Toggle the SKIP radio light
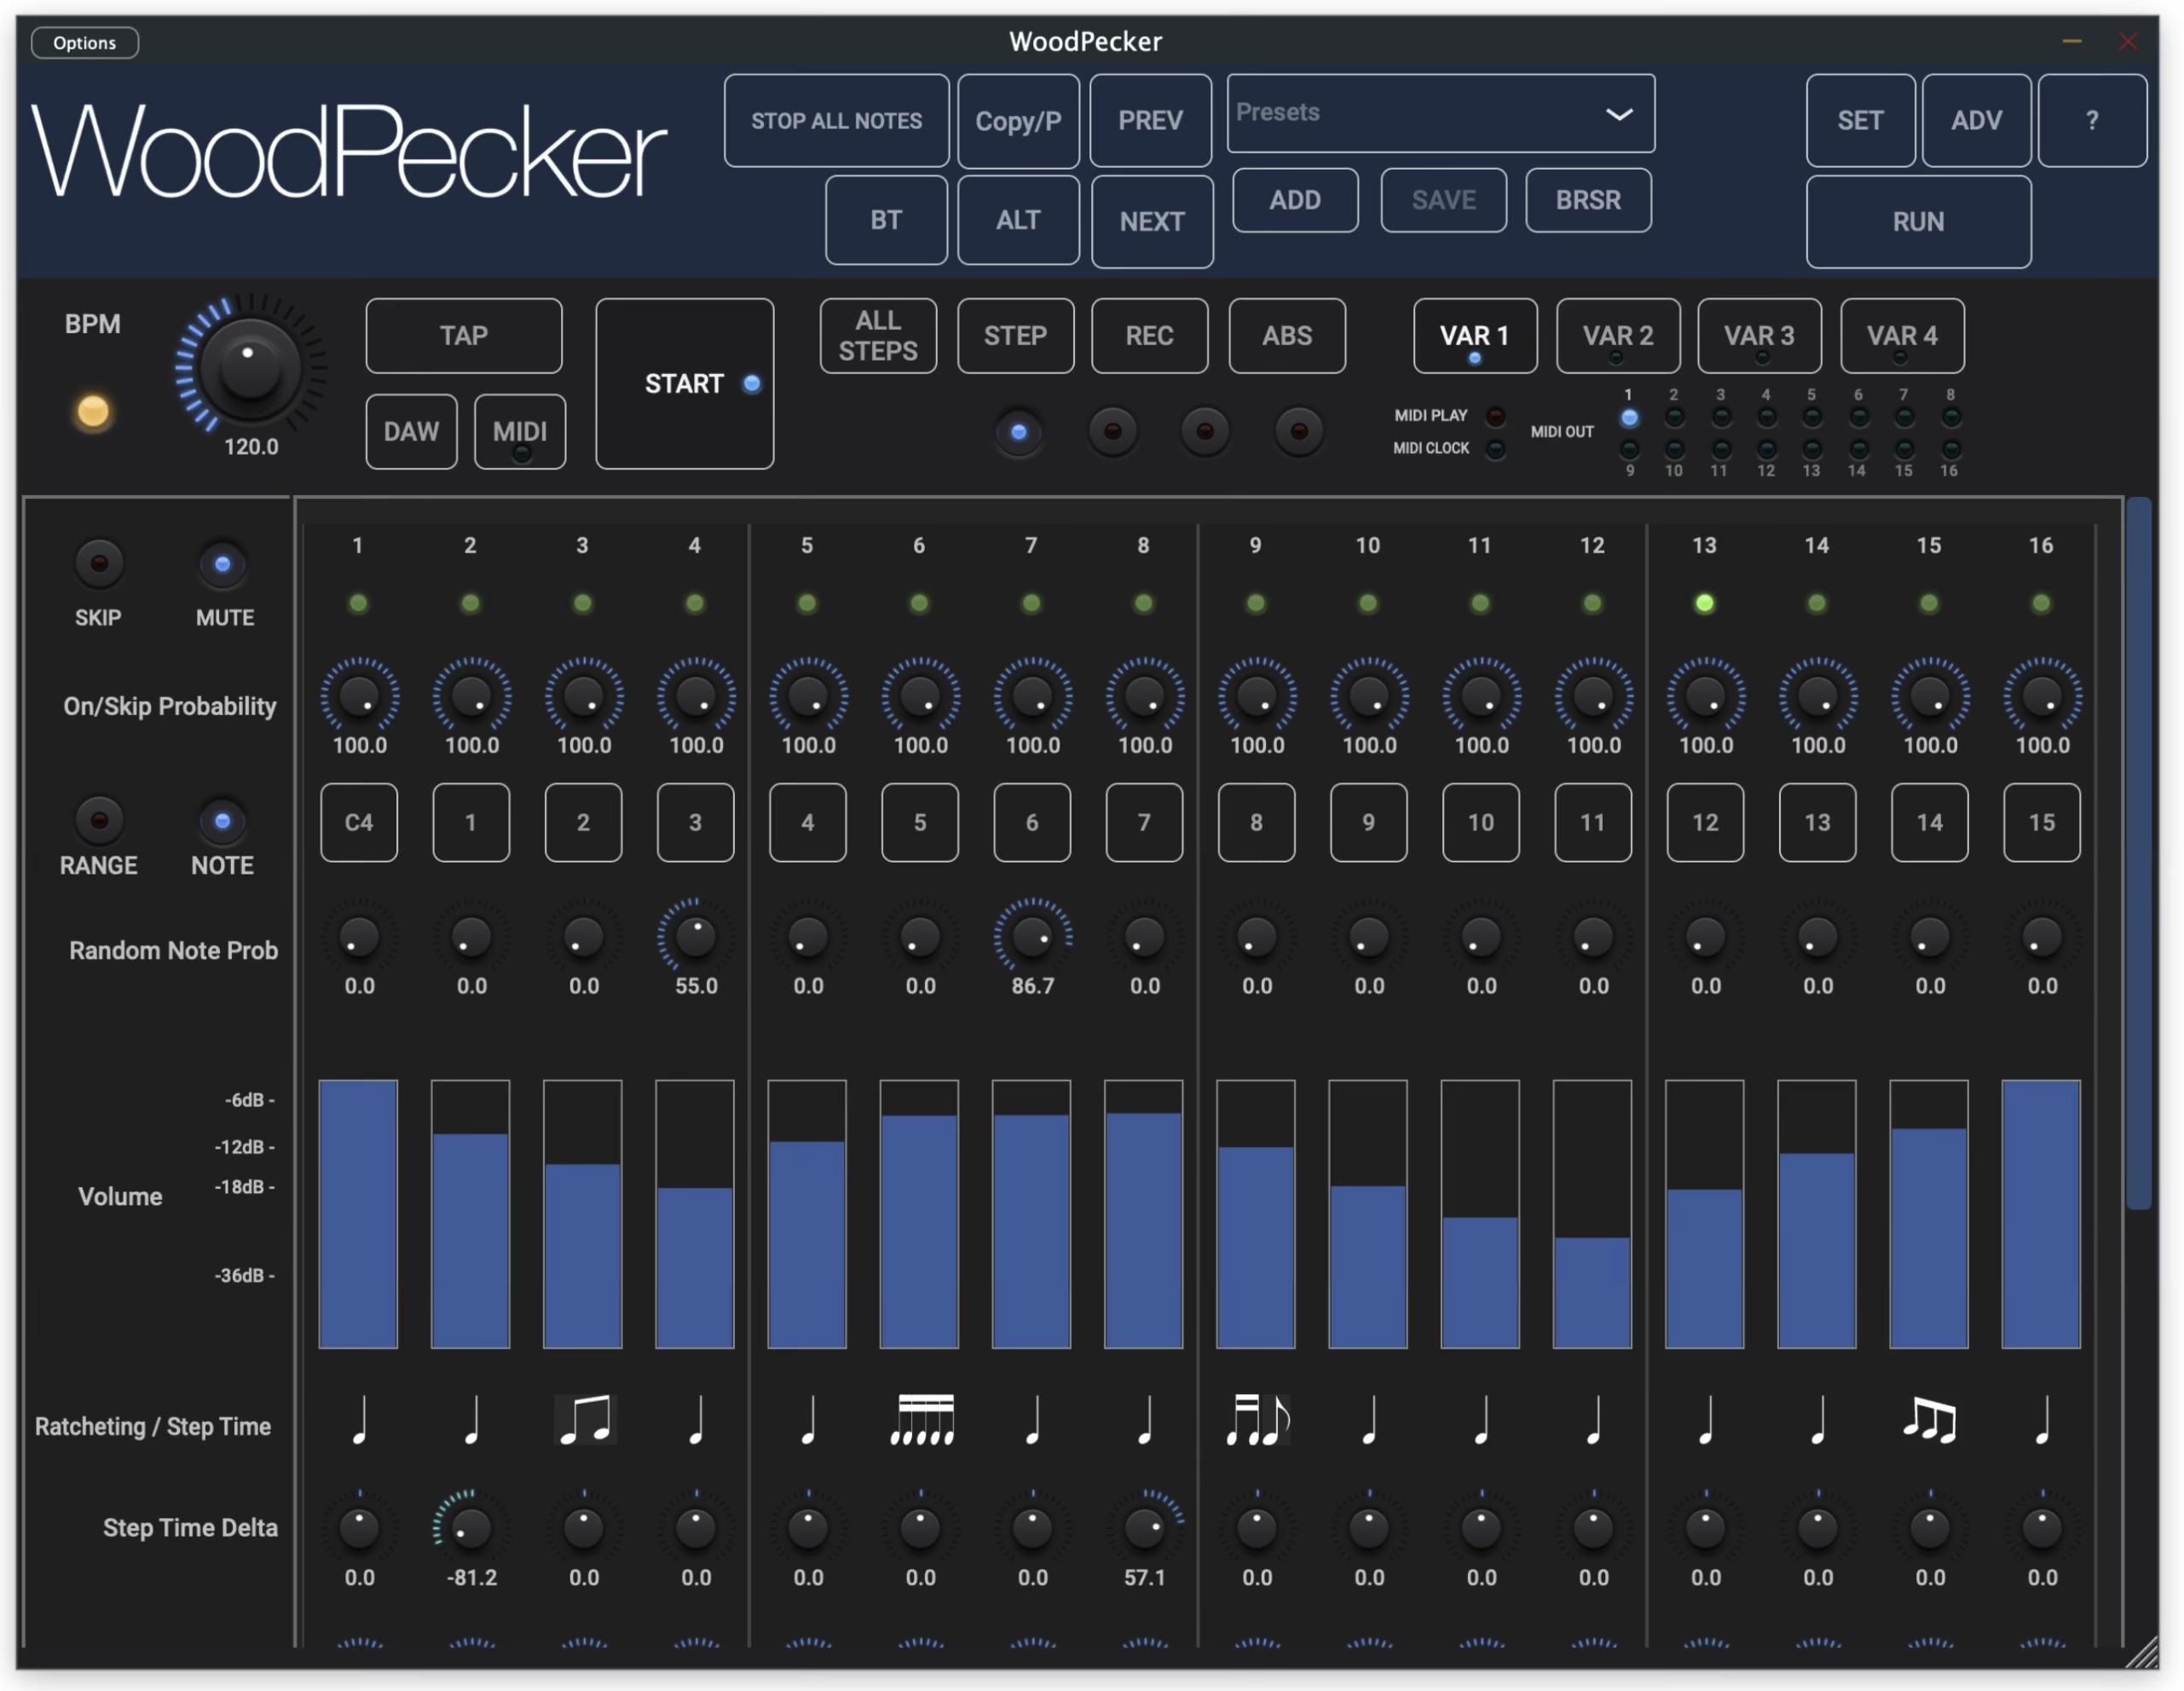This screenshot has width=2184, height=1691. (x=99, y=564)
